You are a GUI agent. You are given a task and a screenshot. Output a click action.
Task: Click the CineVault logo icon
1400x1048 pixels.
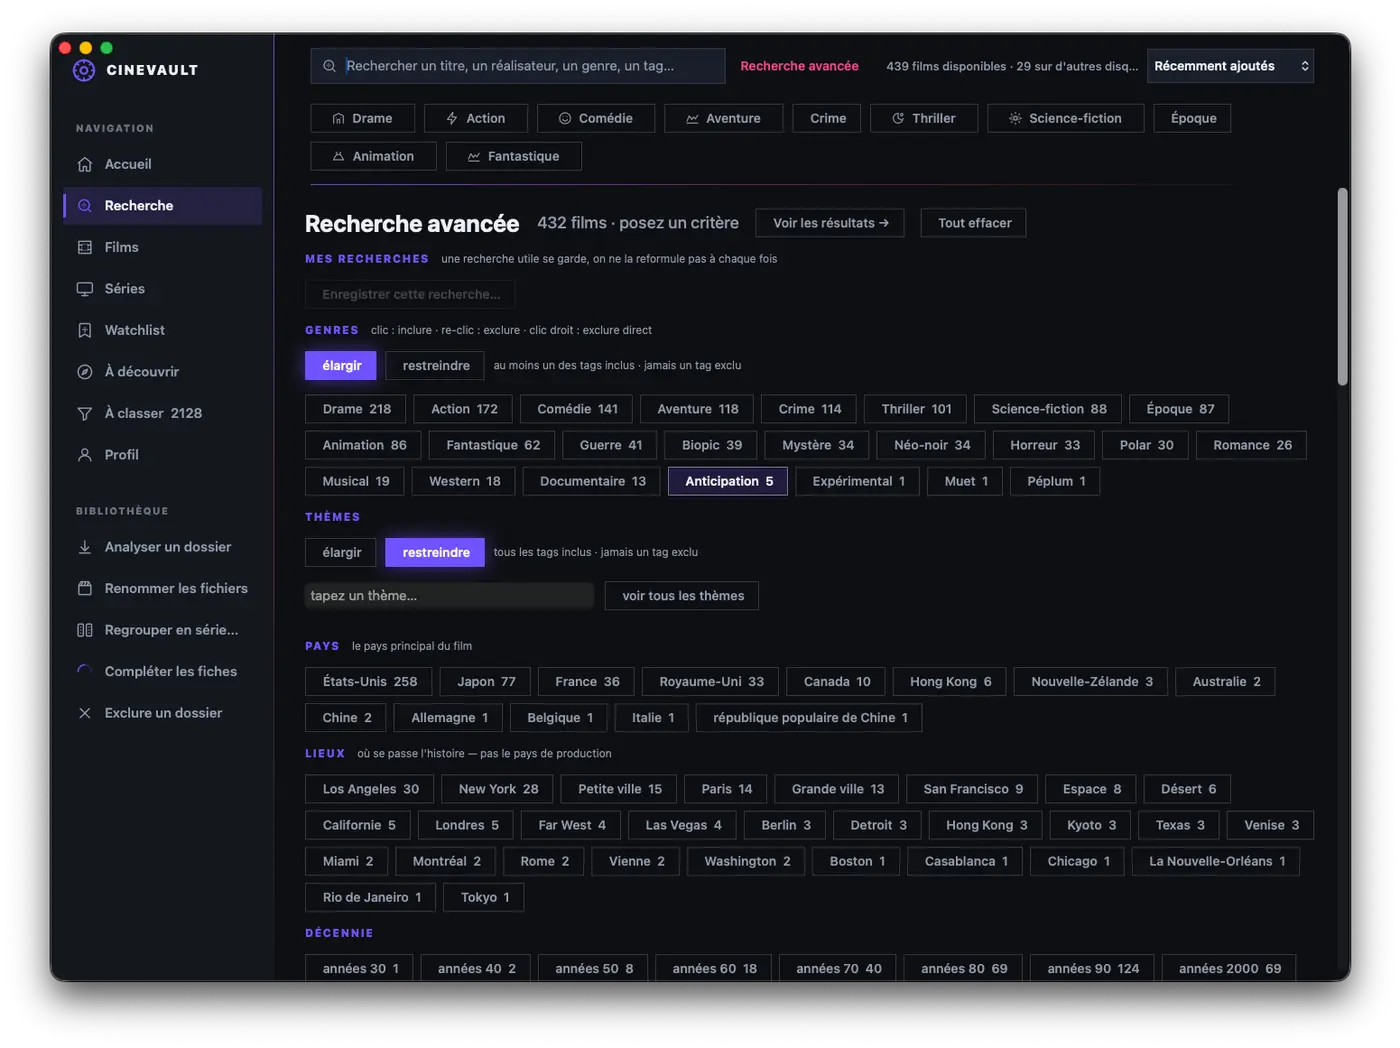click(x=84, y=70)
